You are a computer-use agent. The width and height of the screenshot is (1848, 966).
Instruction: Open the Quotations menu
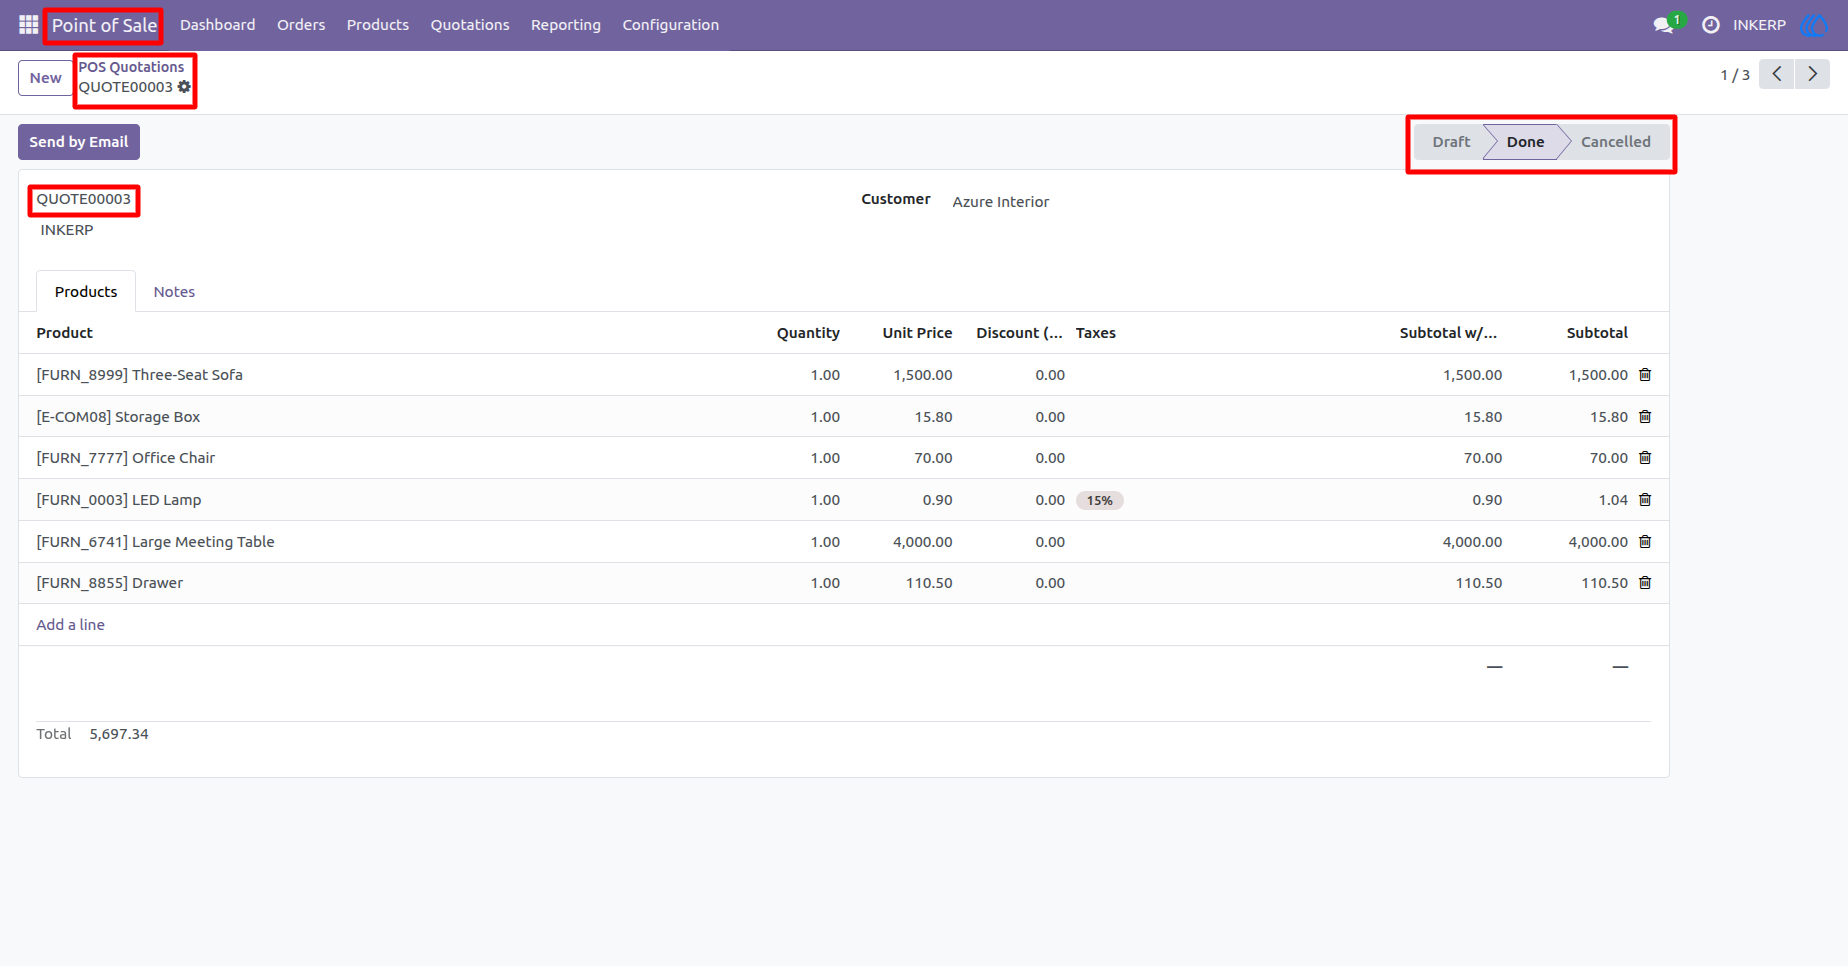[470, 25]
